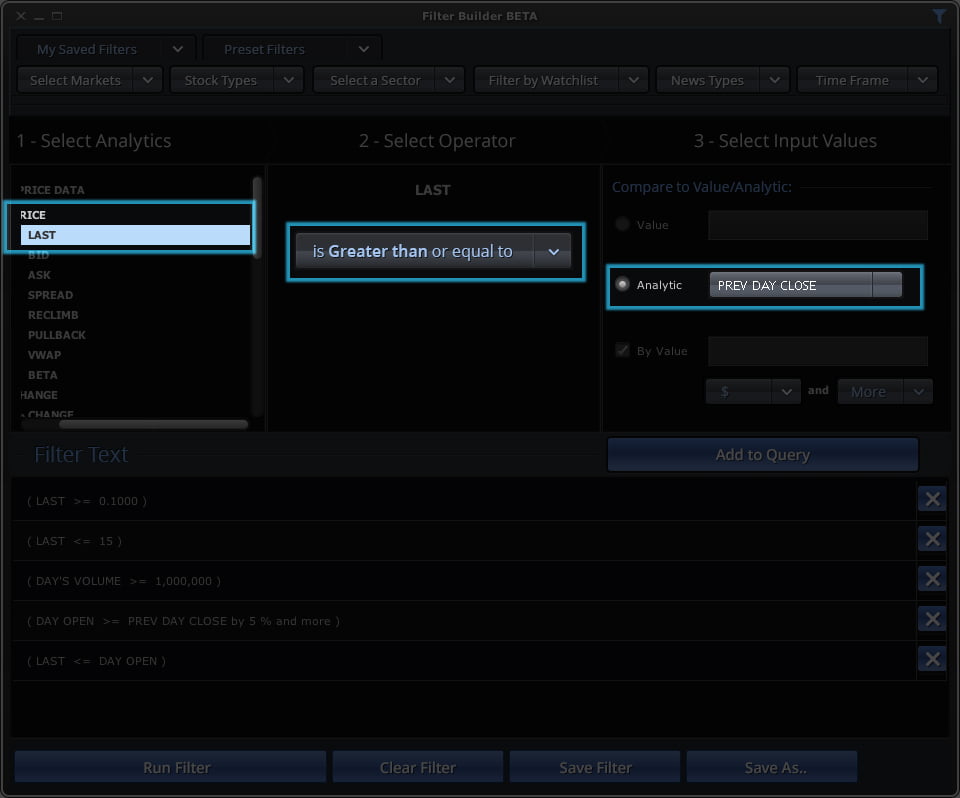The image size is (960, 798).
Task: Delete the DAY OPEN >= PREV DAY CLOSE row
Action: (931, 619)
